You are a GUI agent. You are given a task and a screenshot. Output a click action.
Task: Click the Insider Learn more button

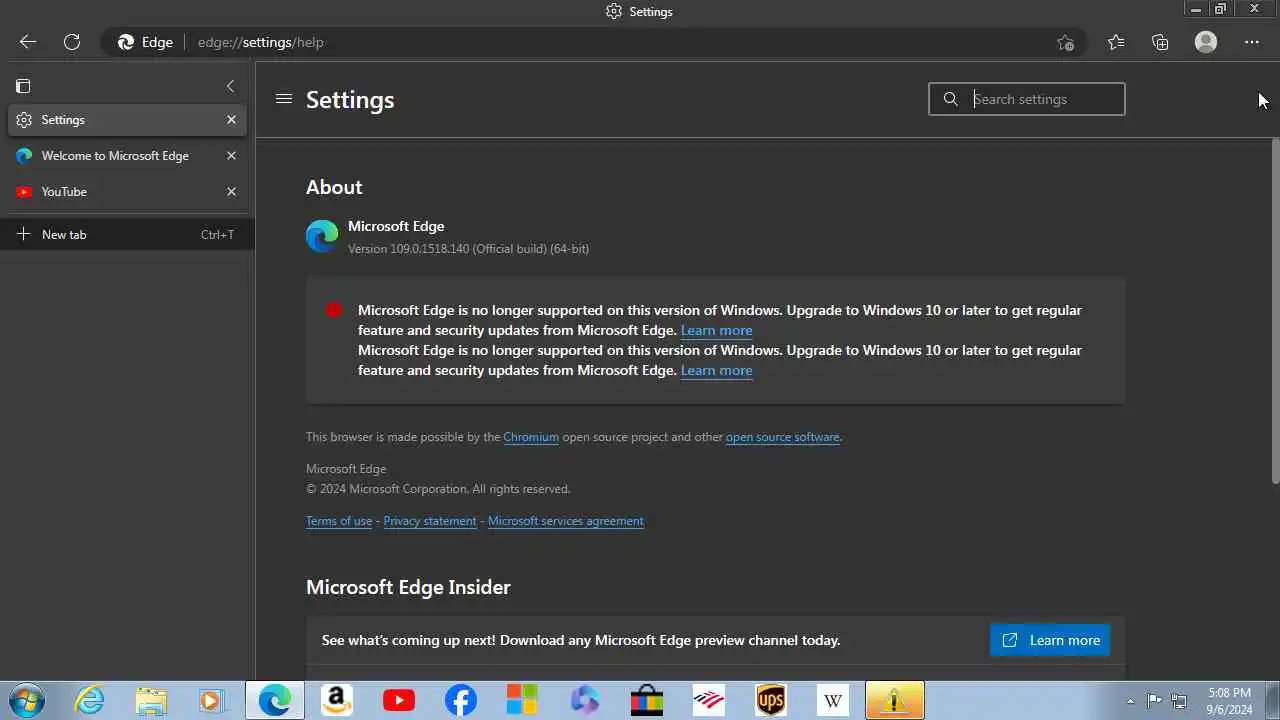tap(1050, 640)
